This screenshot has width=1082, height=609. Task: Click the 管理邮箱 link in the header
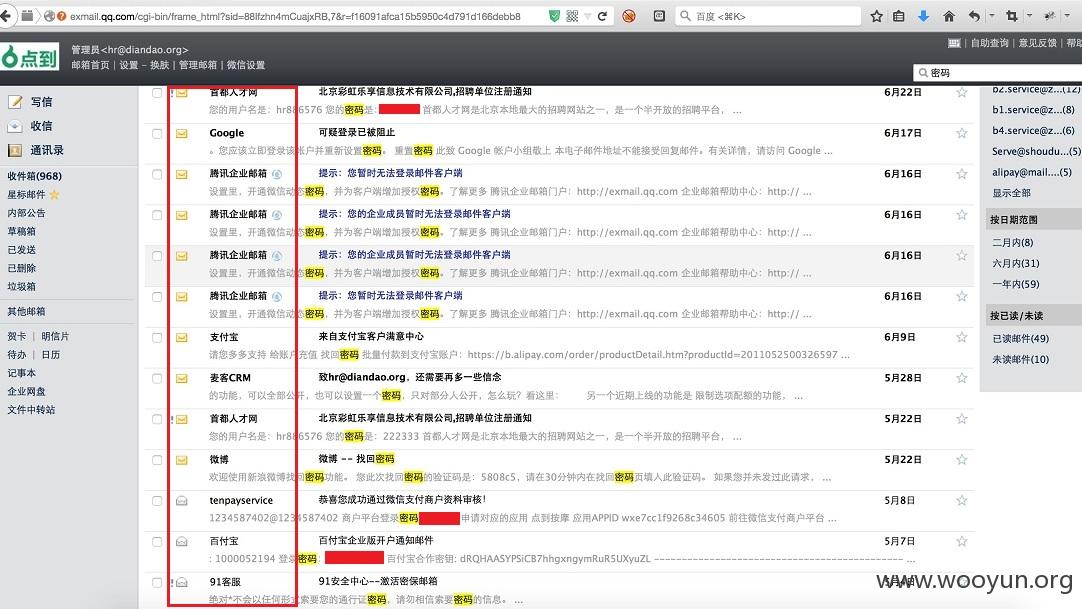click(198, 65)
